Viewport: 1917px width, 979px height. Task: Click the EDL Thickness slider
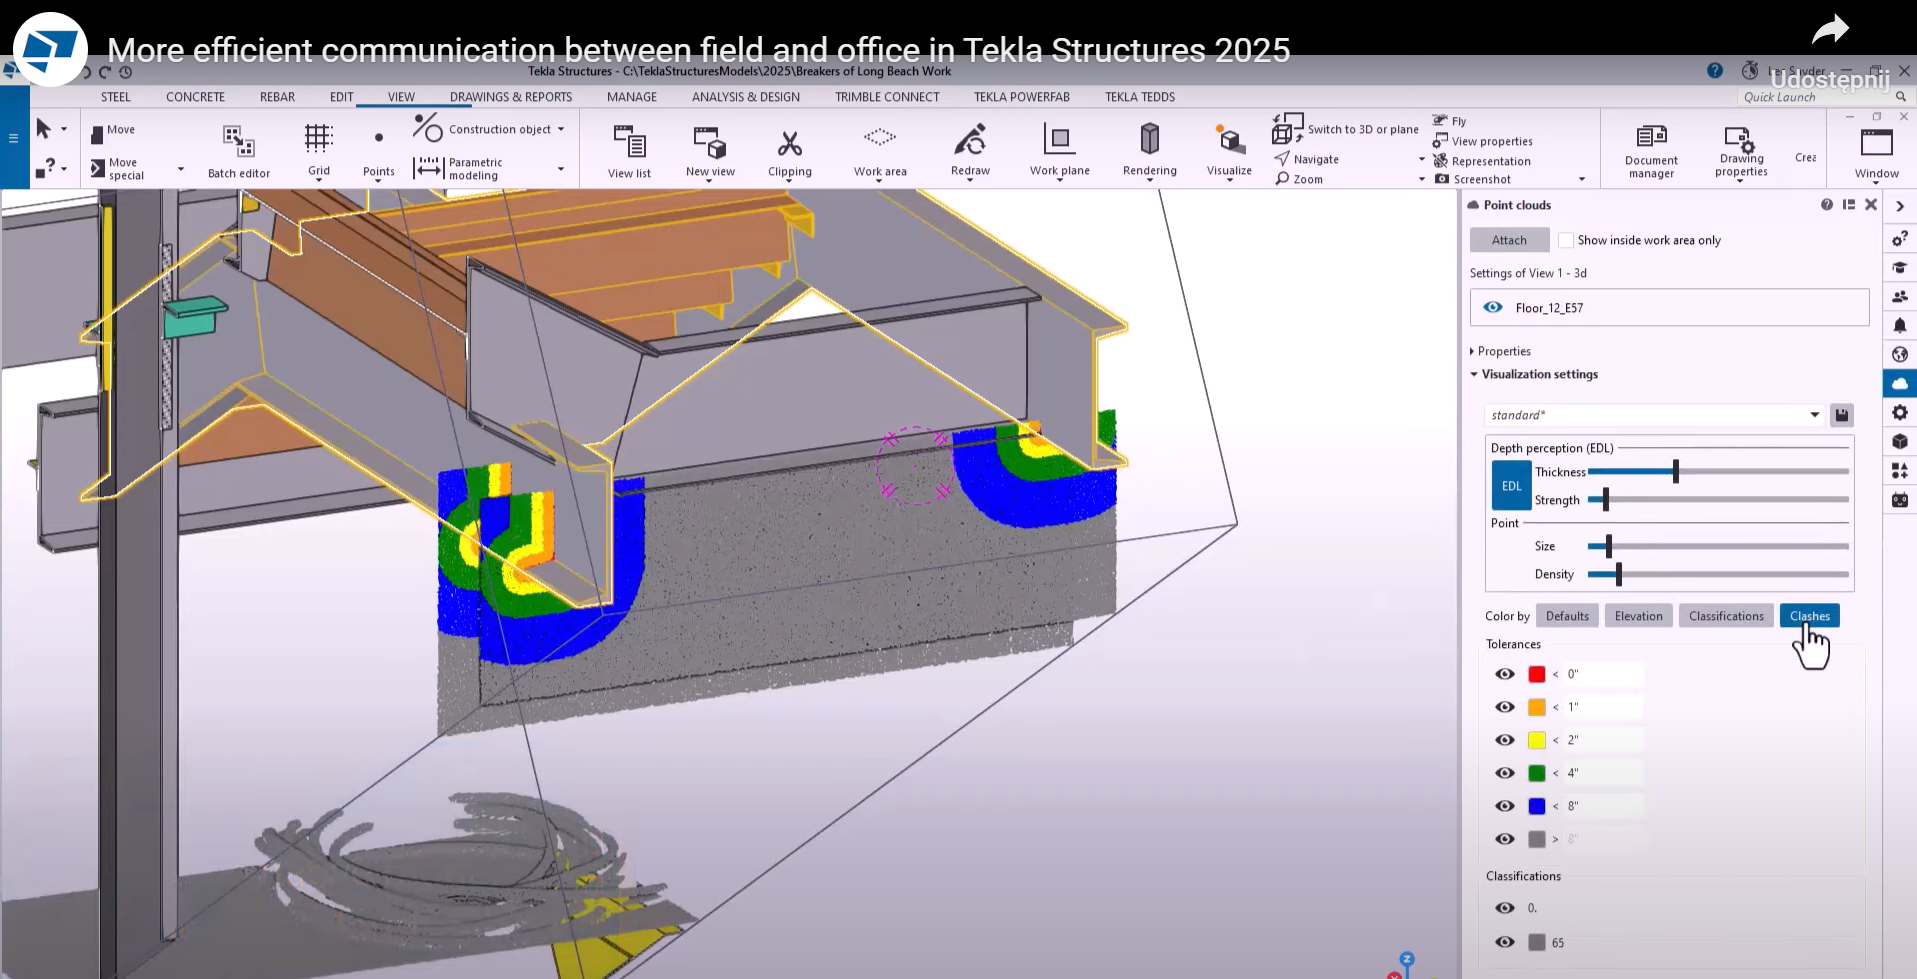coord(1718,471)
